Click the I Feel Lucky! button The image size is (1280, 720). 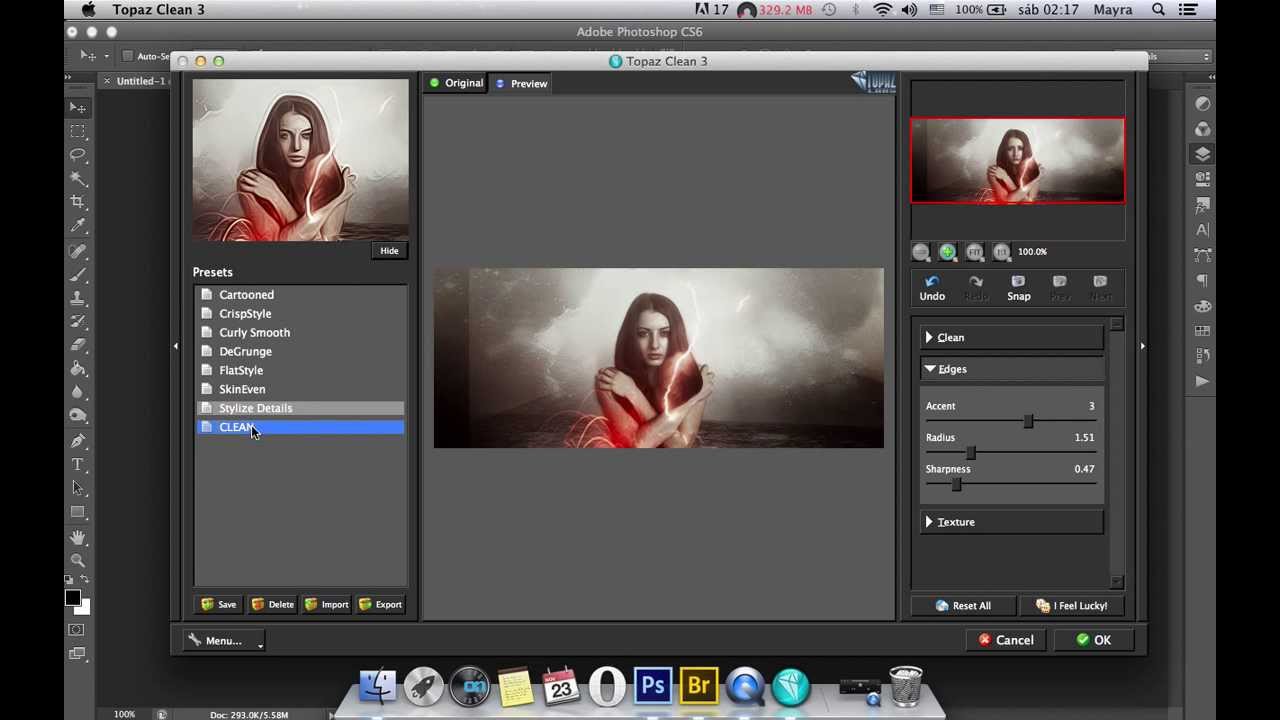click(1071, 606)
